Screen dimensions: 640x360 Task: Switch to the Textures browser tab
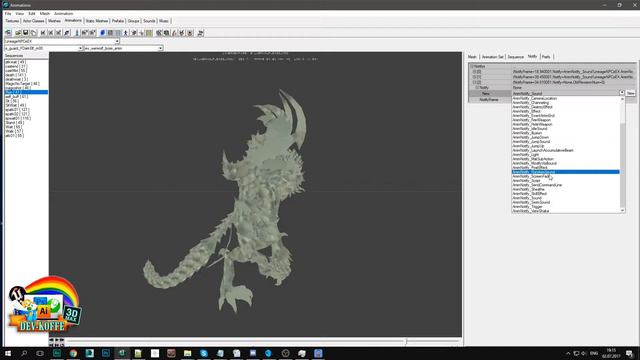coord(12,21)
